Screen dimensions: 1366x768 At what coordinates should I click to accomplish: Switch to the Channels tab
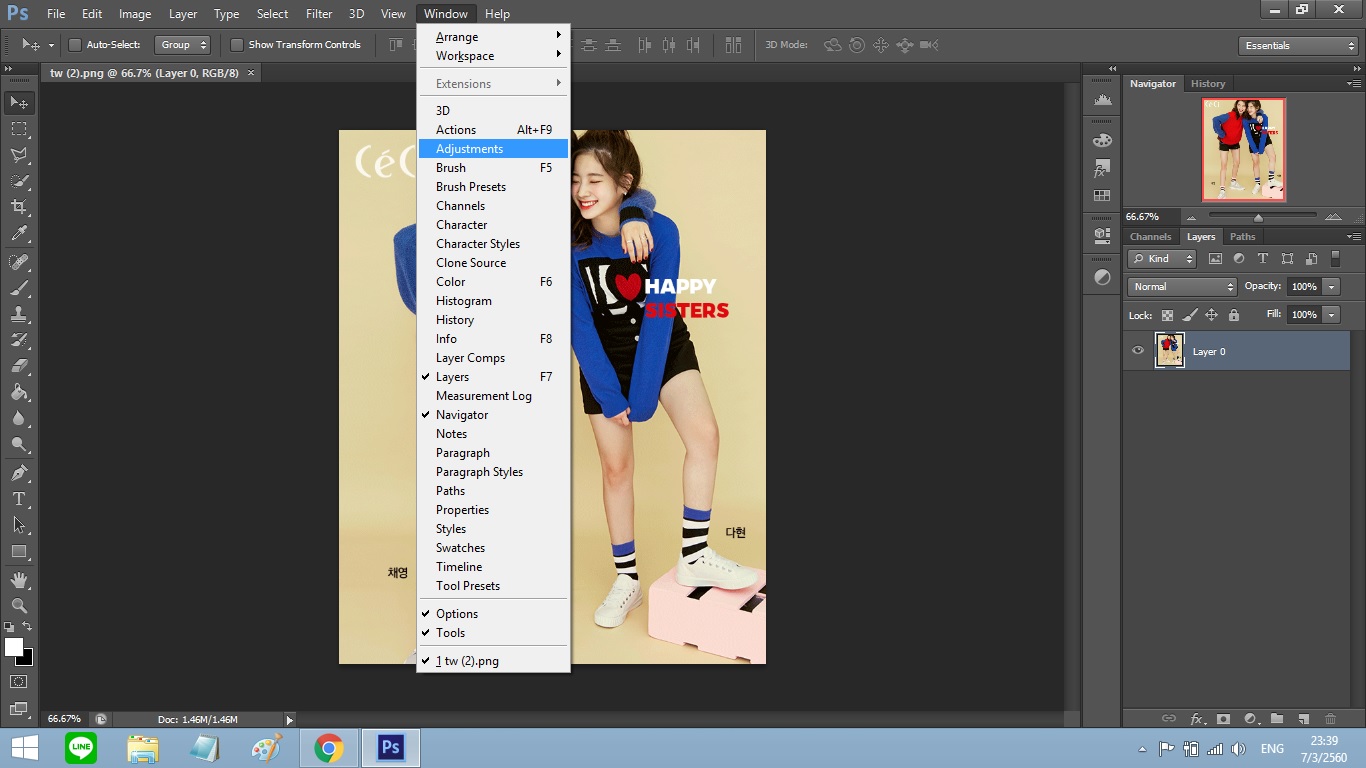click(x=1150, y=237)
